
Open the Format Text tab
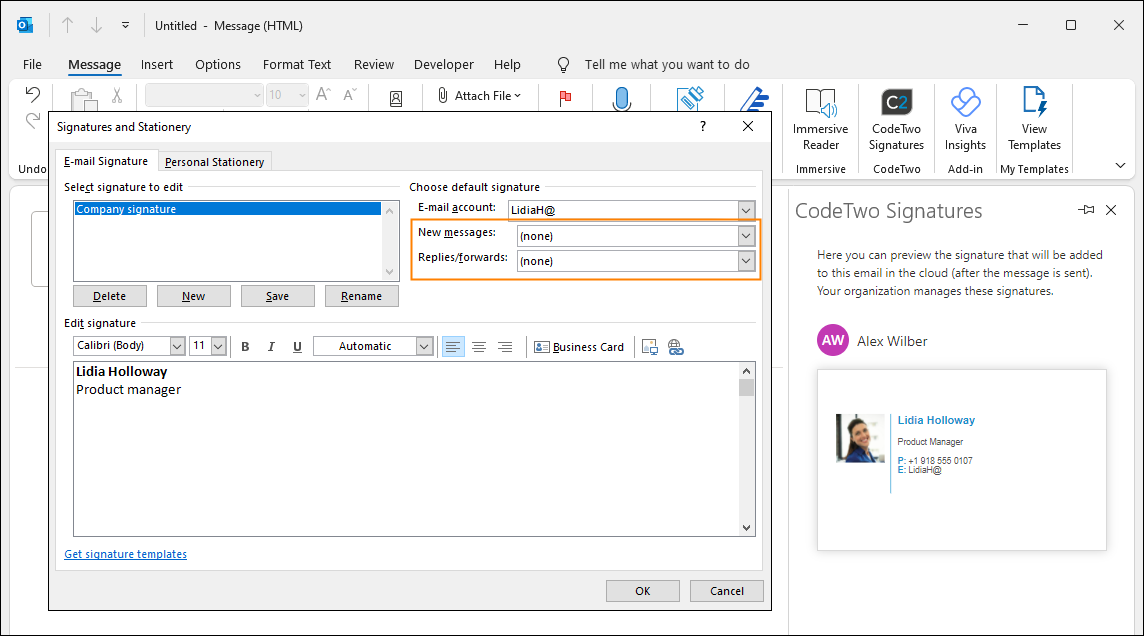coord(297,64)
